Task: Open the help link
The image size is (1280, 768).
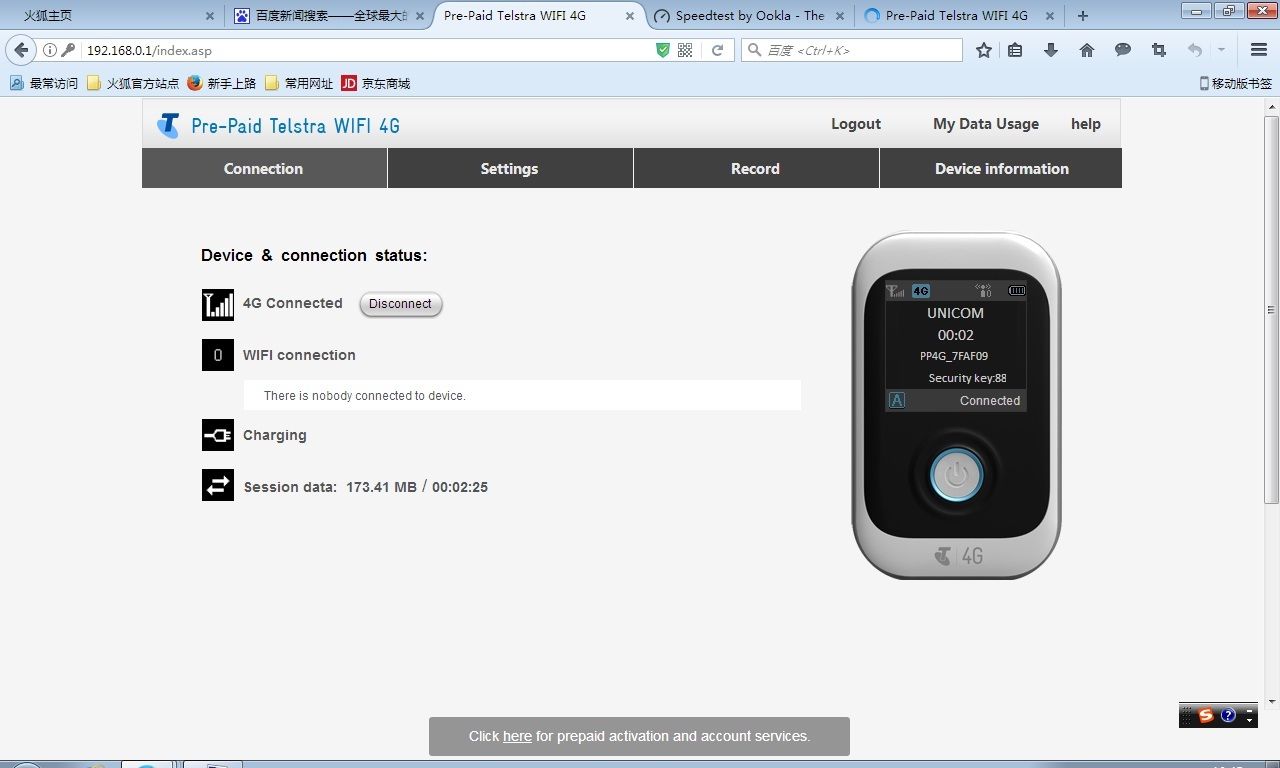Action: pos(1086,124)
